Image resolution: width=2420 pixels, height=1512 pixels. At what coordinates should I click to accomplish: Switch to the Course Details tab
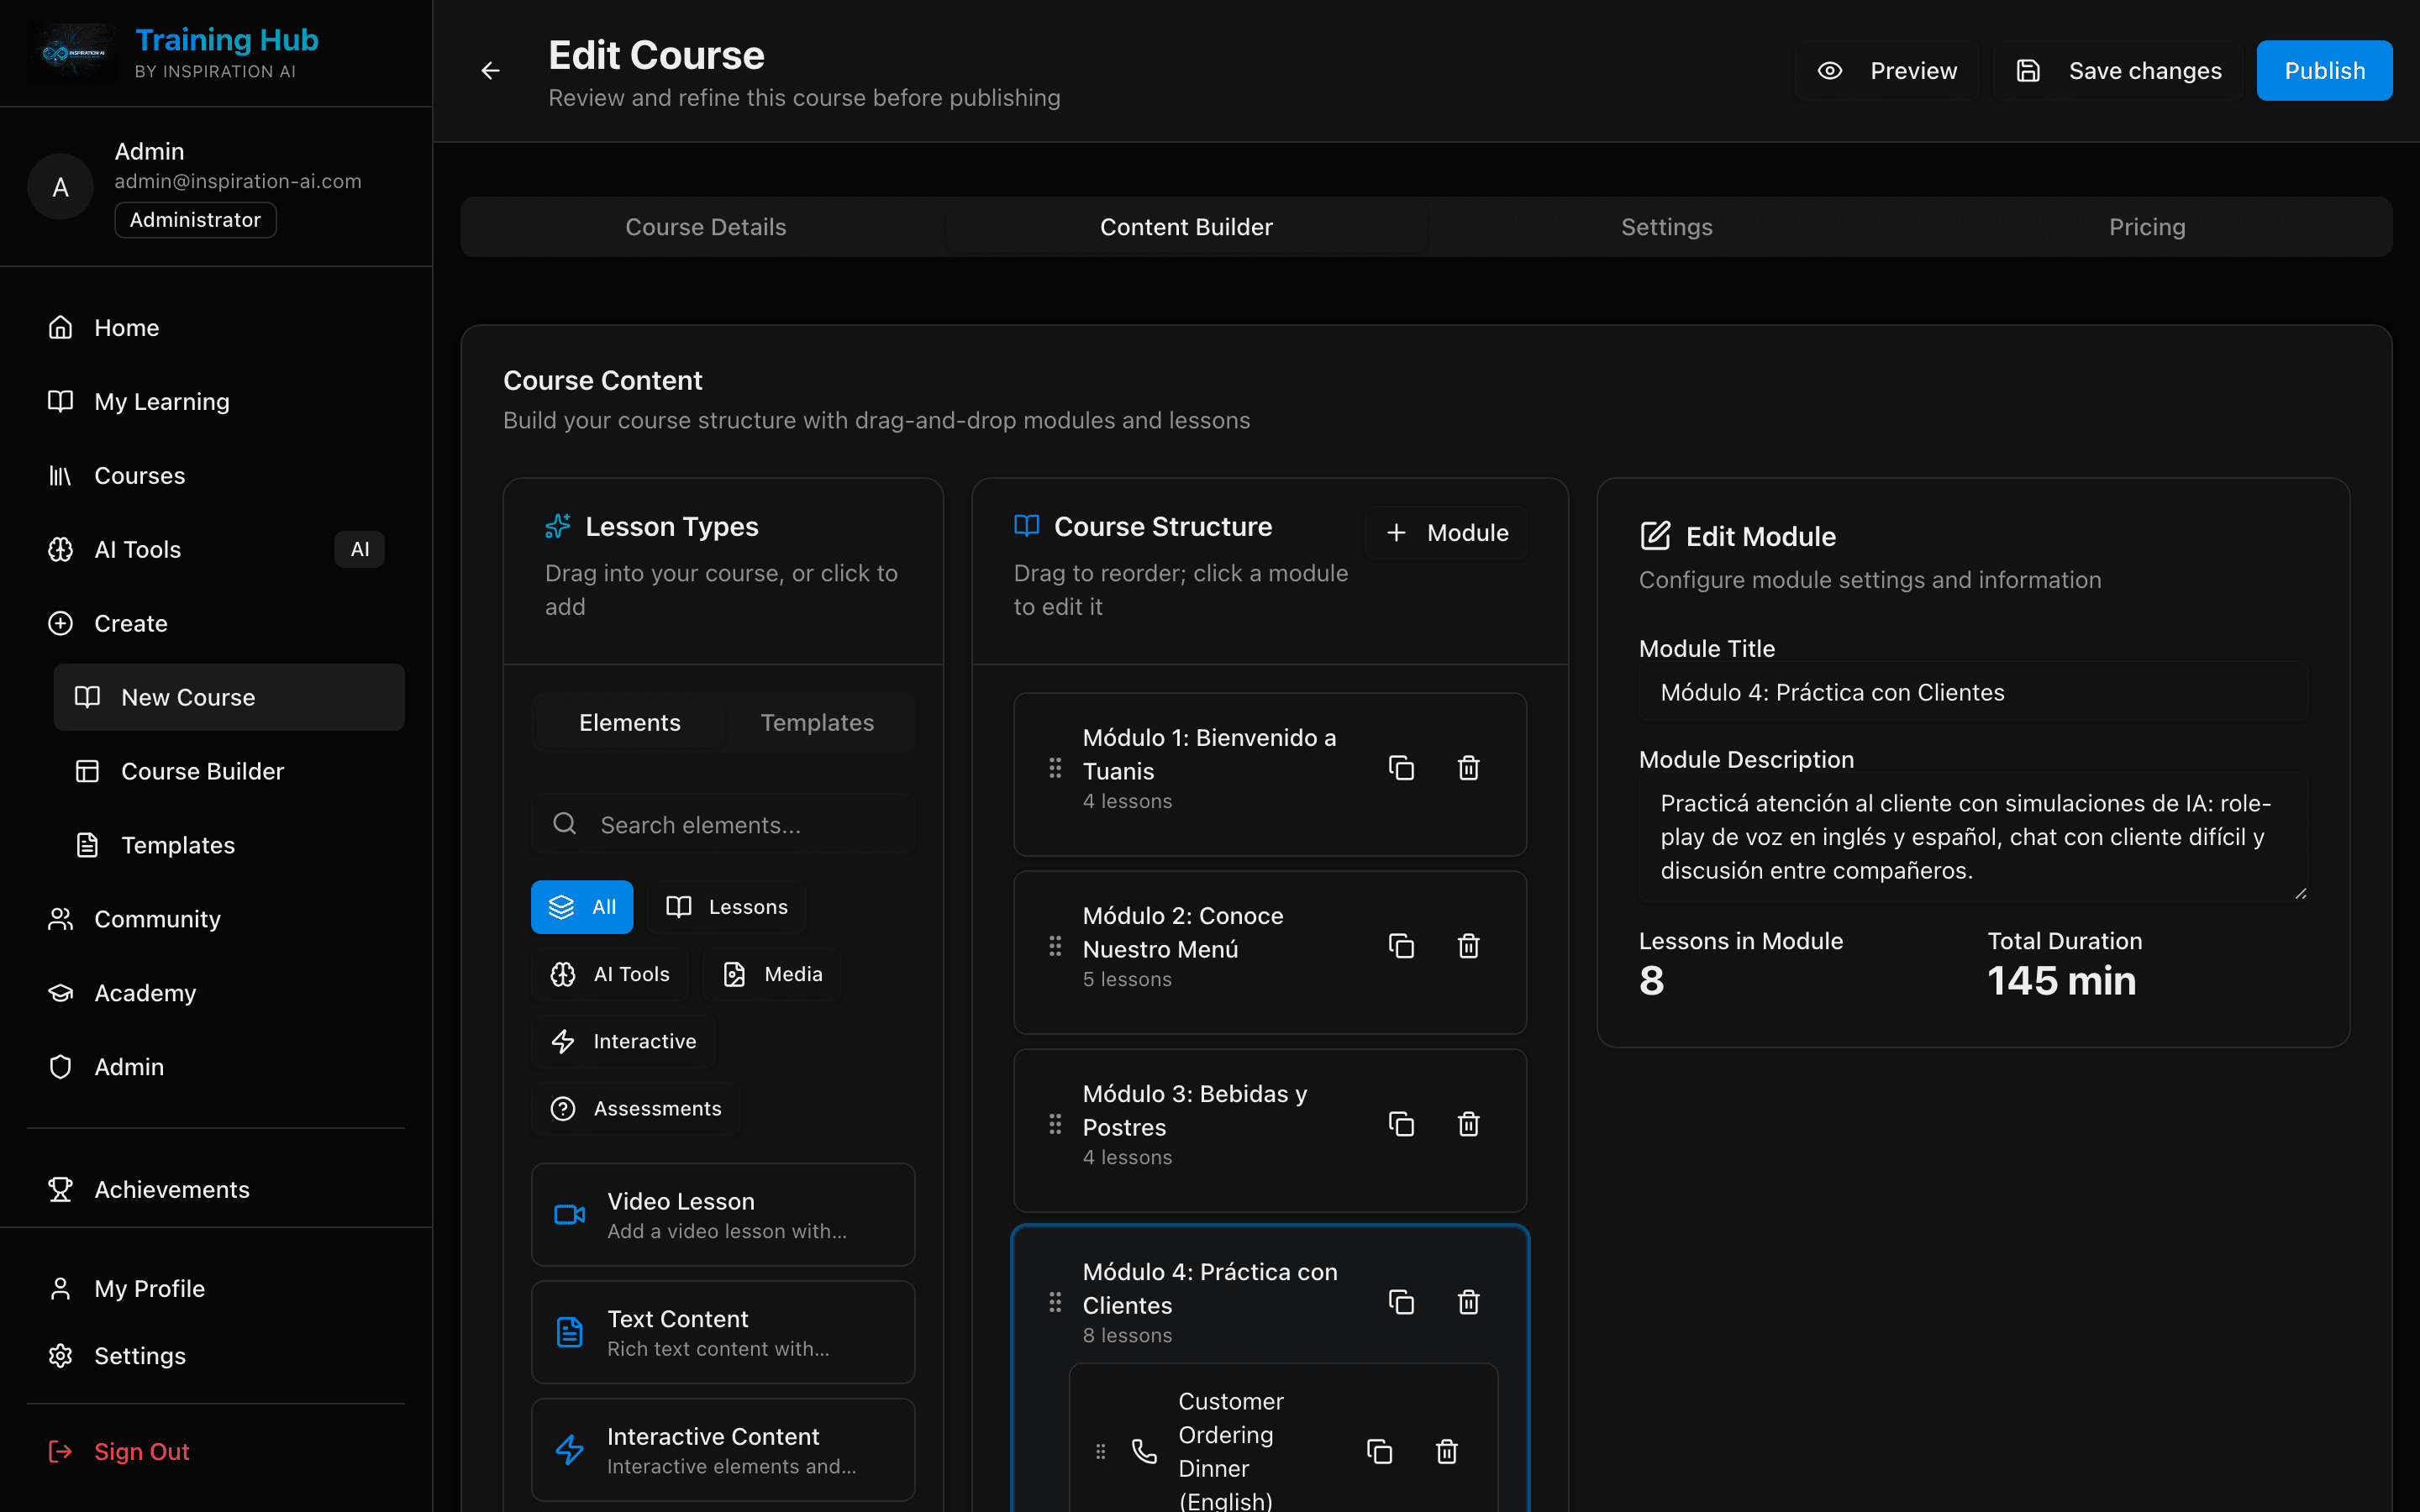point(705,227)
